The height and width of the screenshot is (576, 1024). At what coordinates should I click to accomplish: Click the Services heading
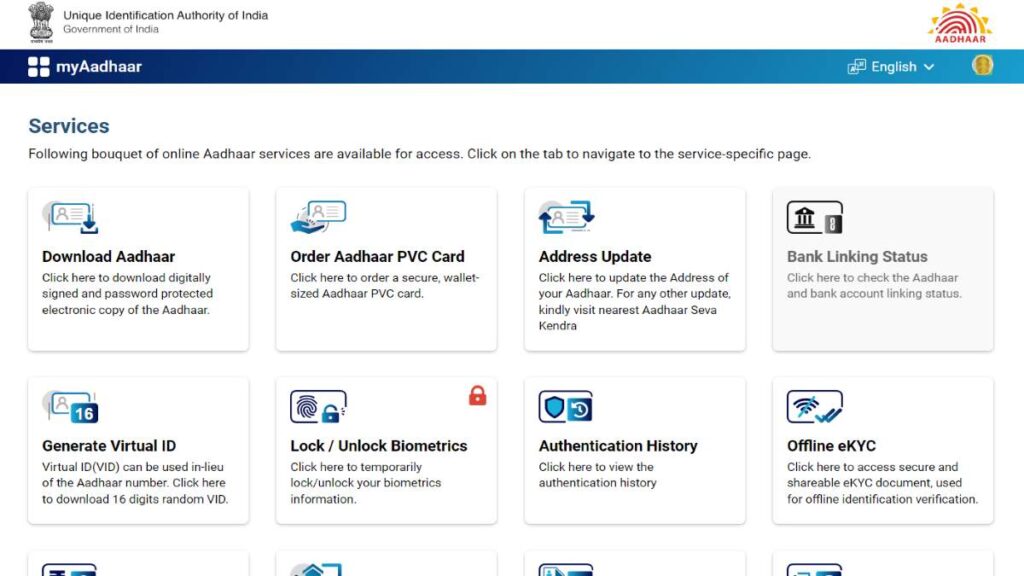[69, 126]
